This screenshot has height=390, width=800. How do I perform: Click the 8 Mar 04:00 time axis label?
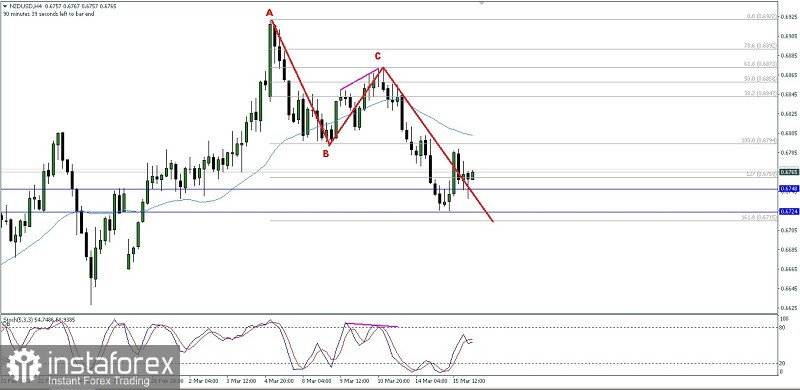click(x=316, y=381)
